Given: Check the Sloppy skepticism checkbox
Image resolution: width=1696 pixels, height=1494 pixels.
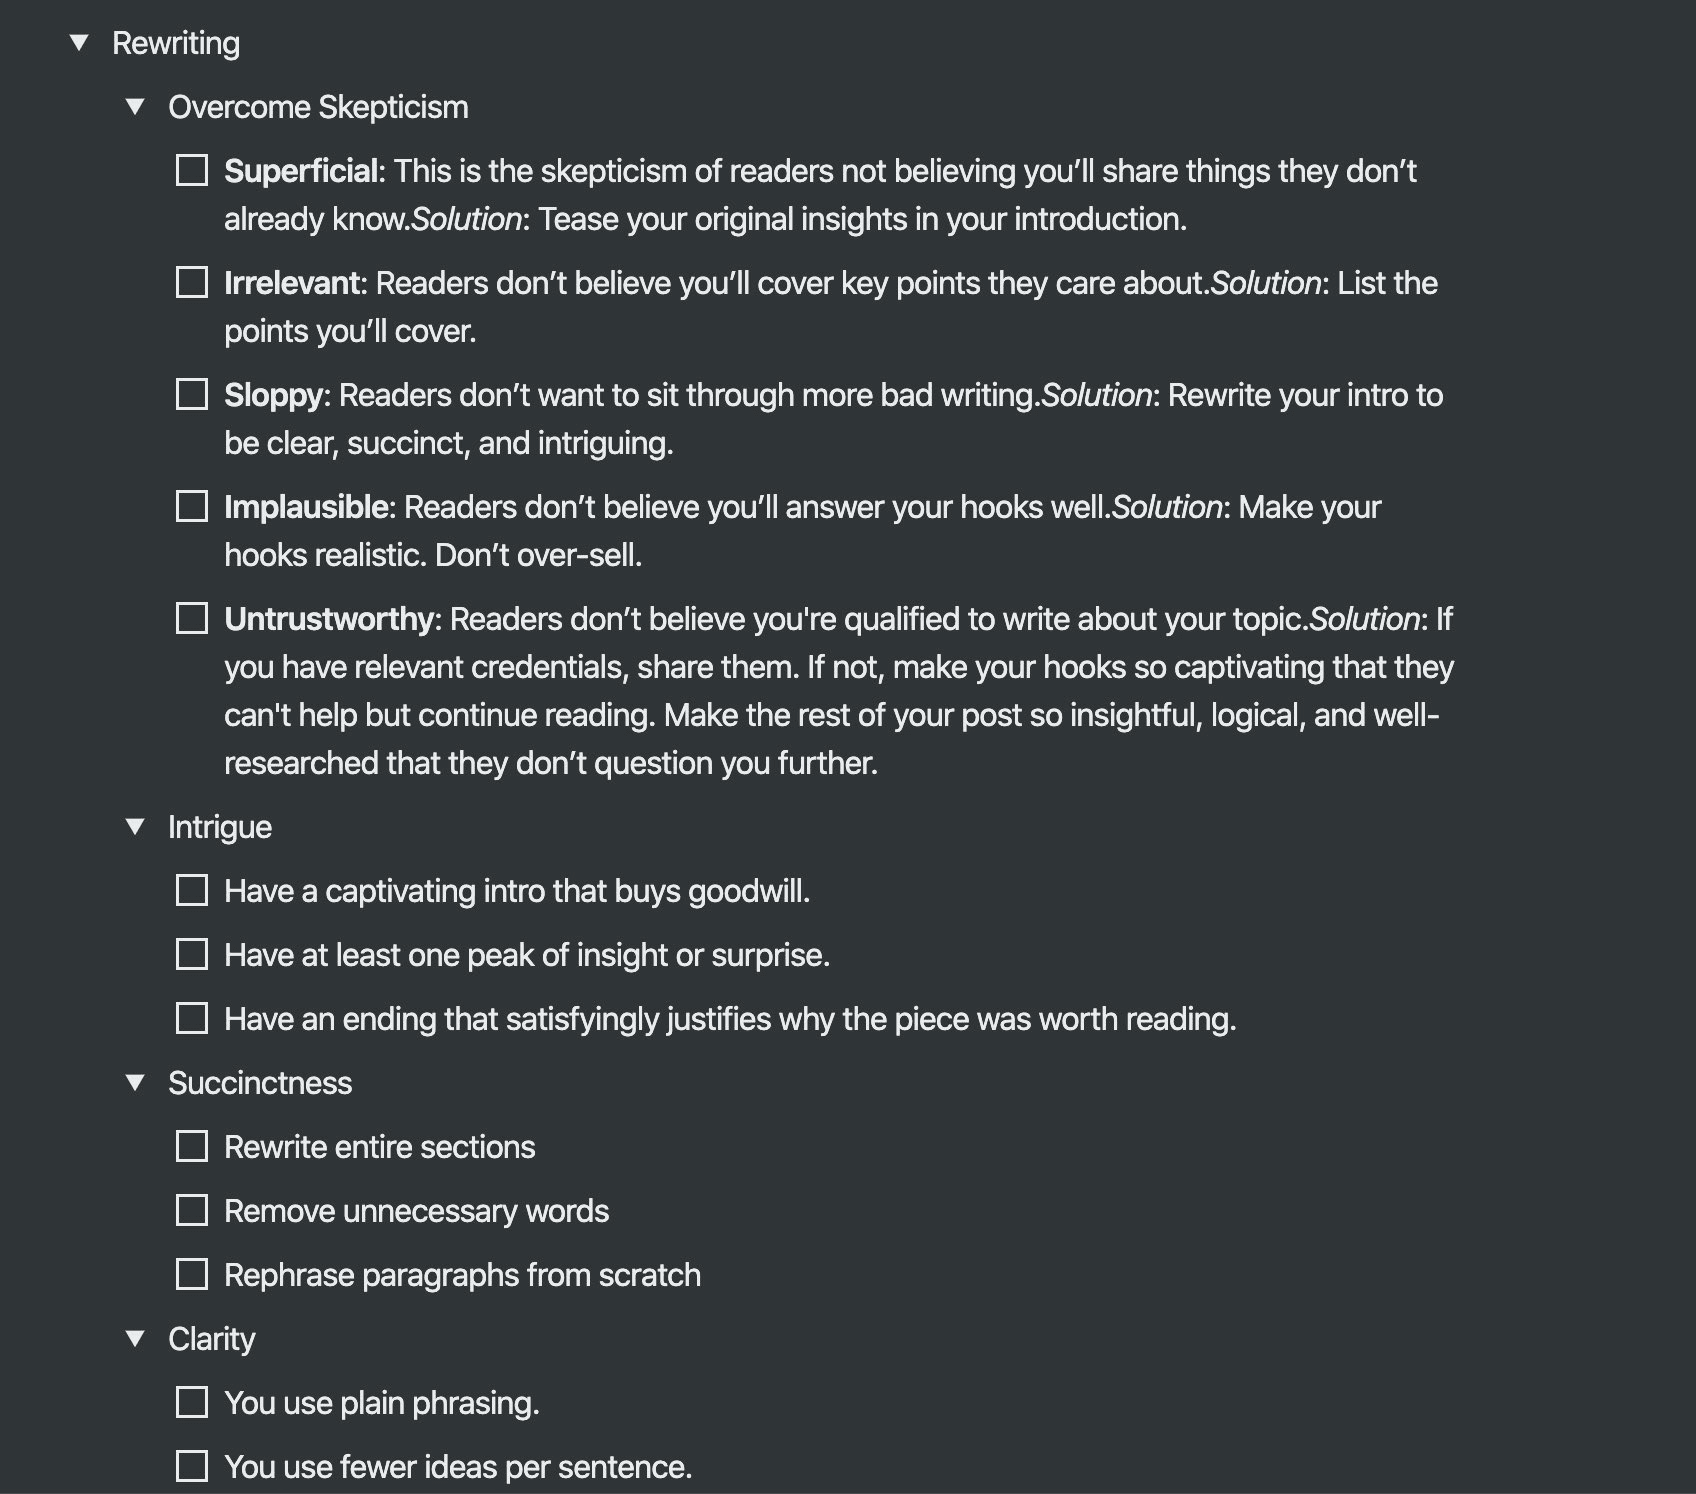Looking at the screenshot, I should tap(192, 395).
